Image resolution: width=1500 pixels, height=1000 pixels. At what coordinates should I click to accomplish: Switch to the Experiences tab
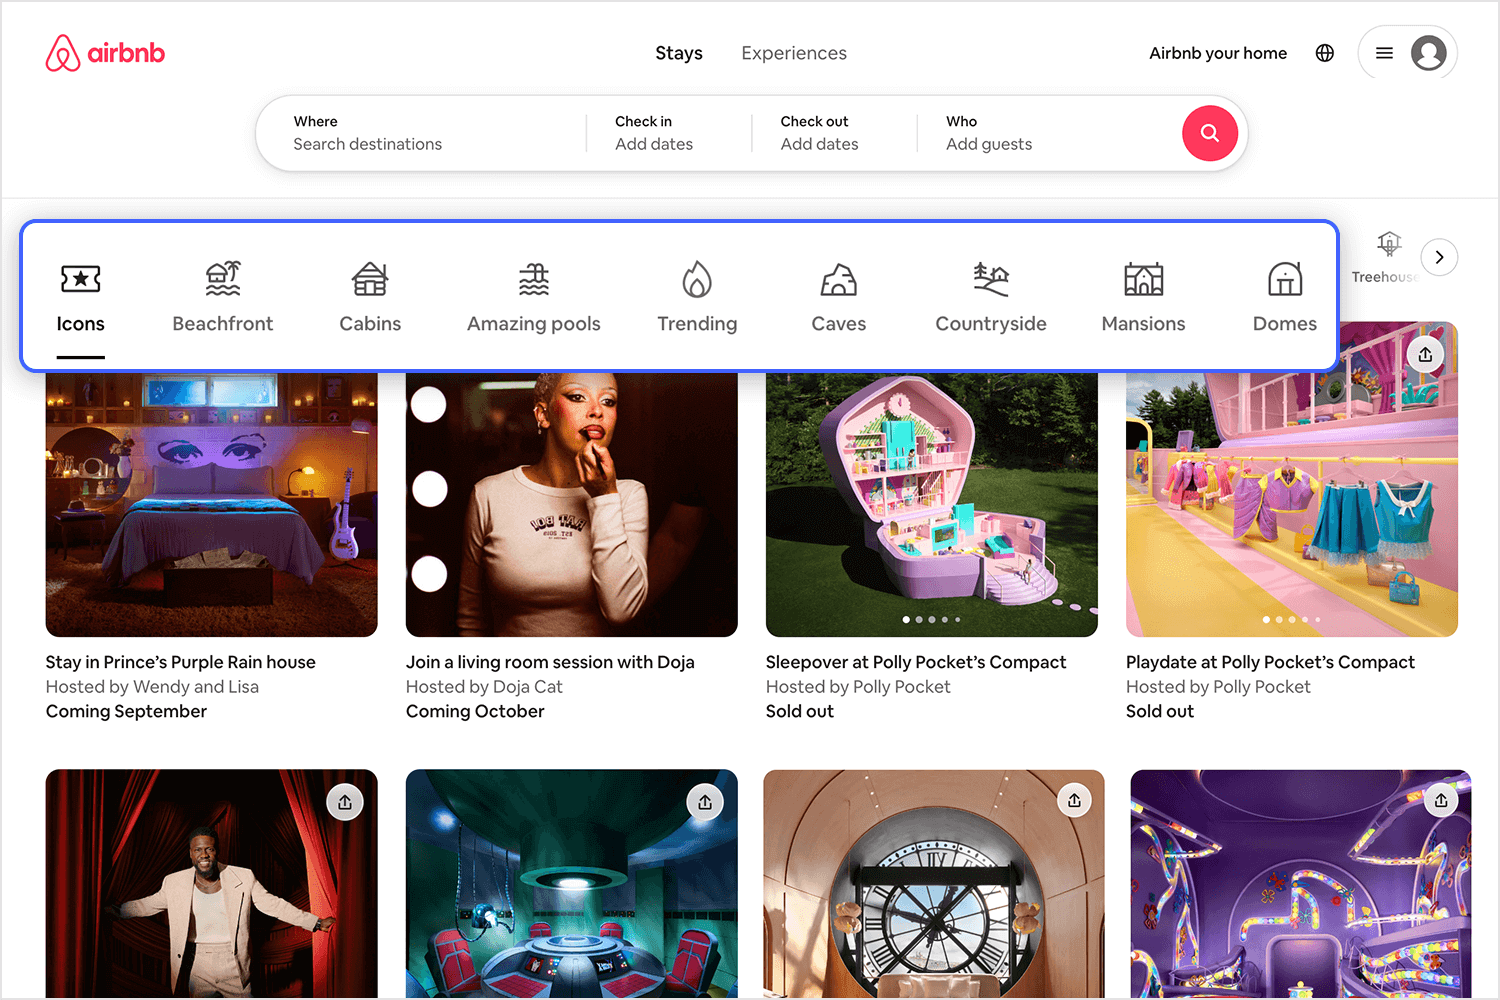[794, 53]
